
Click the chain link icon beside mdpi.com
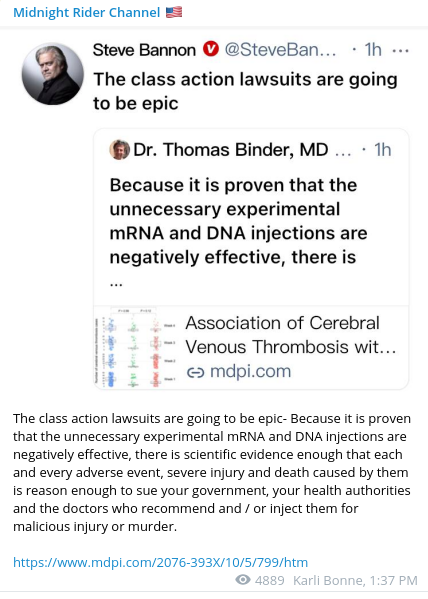tap(196, 372)
